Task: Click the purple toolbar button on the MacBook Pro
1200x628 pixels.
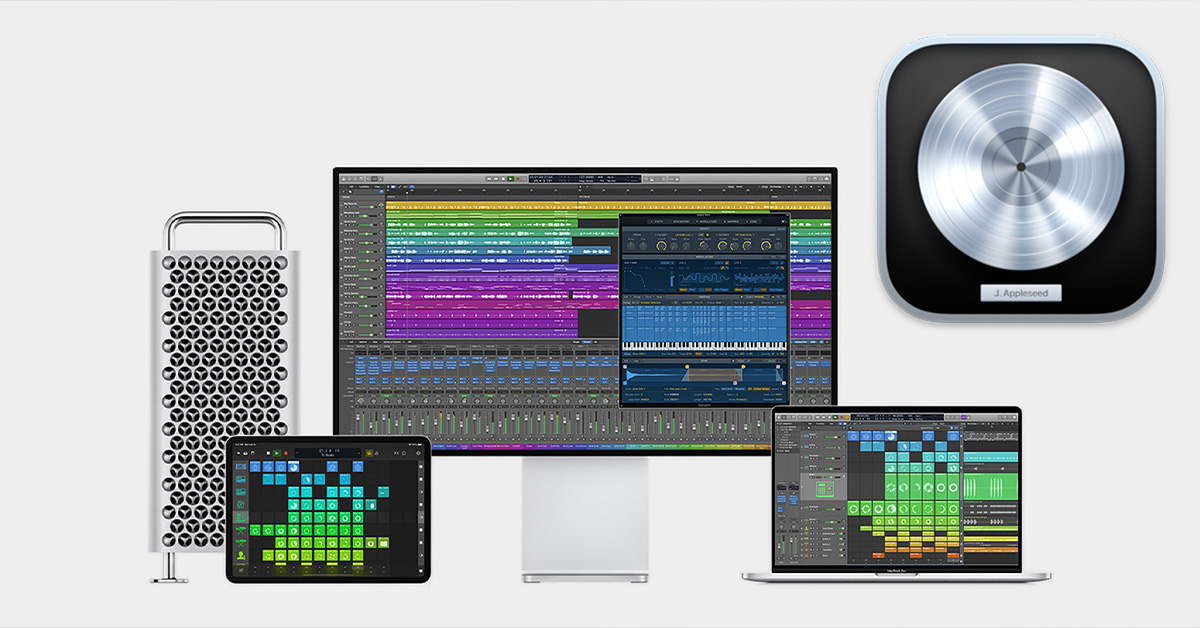Action: click(x=964, y=417)
